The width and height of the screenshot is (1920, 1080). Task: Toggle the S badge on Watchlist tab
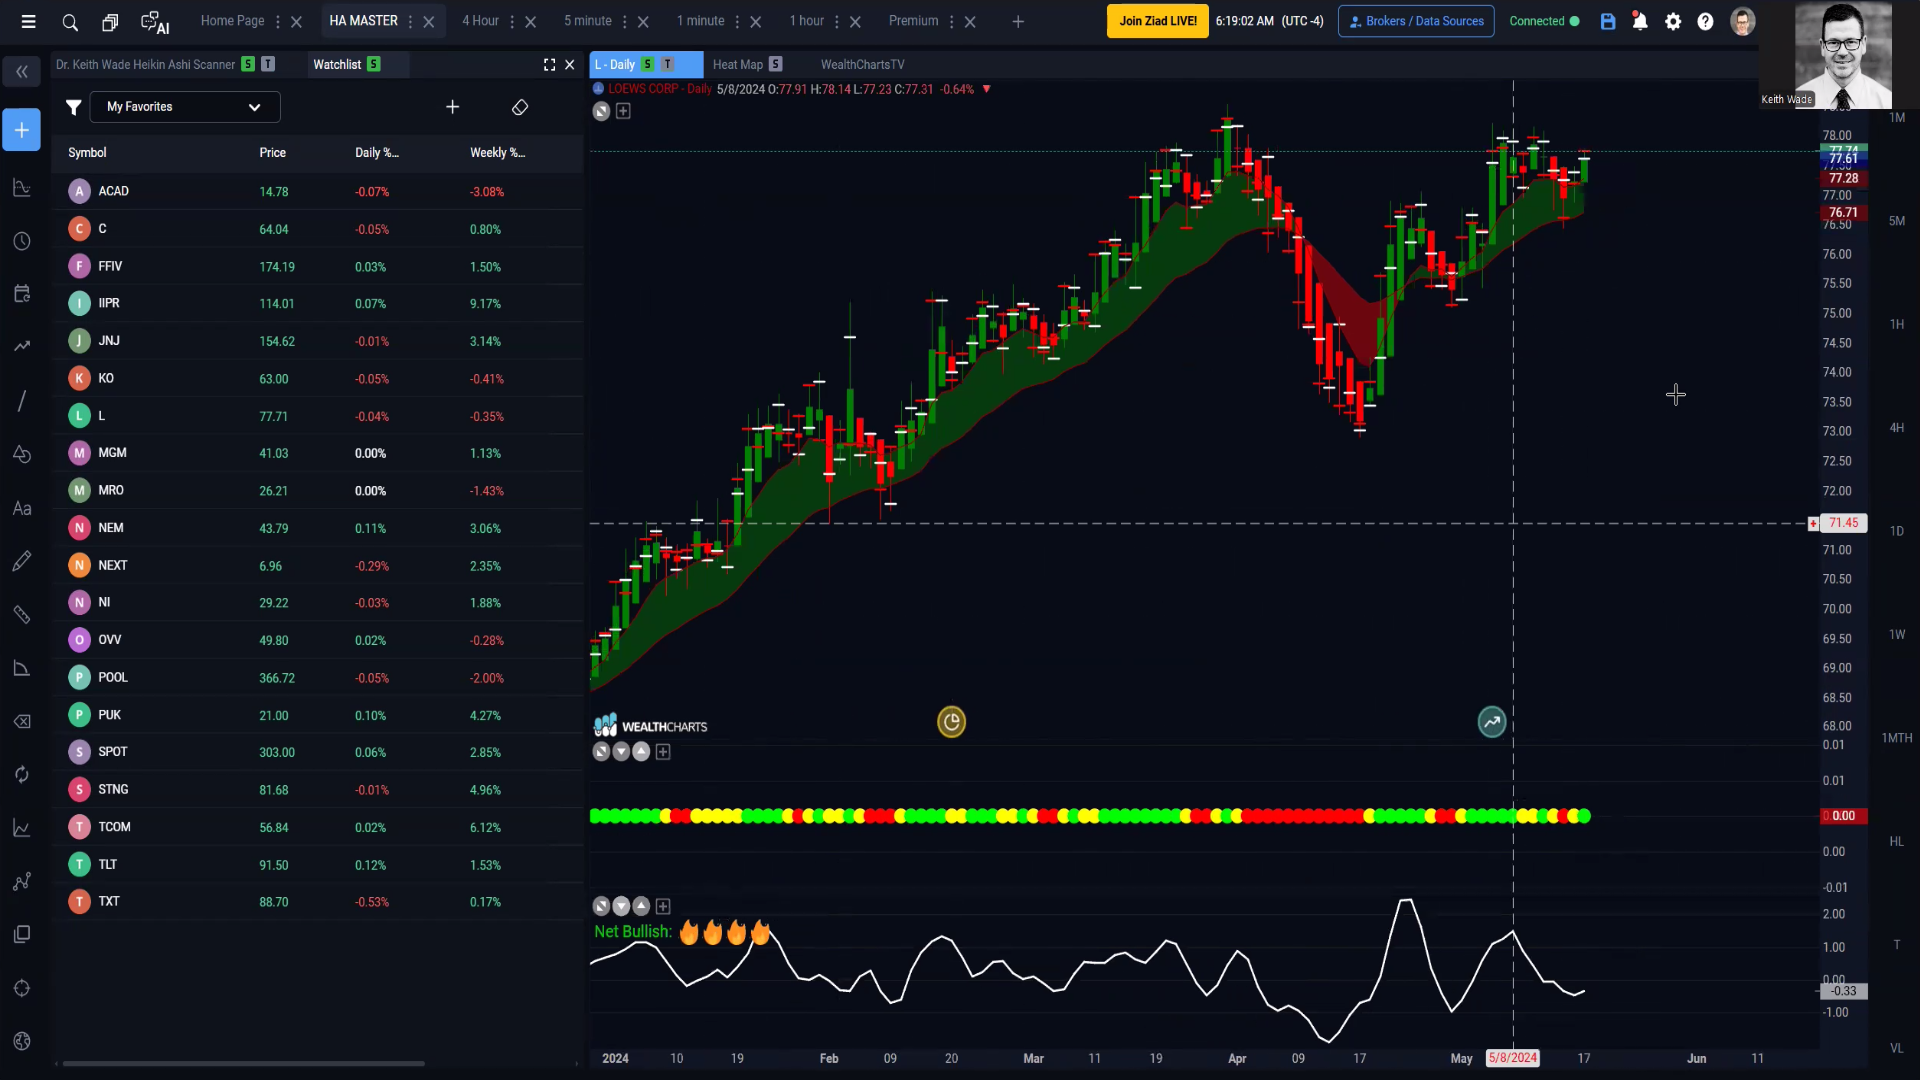pos(374,64)
